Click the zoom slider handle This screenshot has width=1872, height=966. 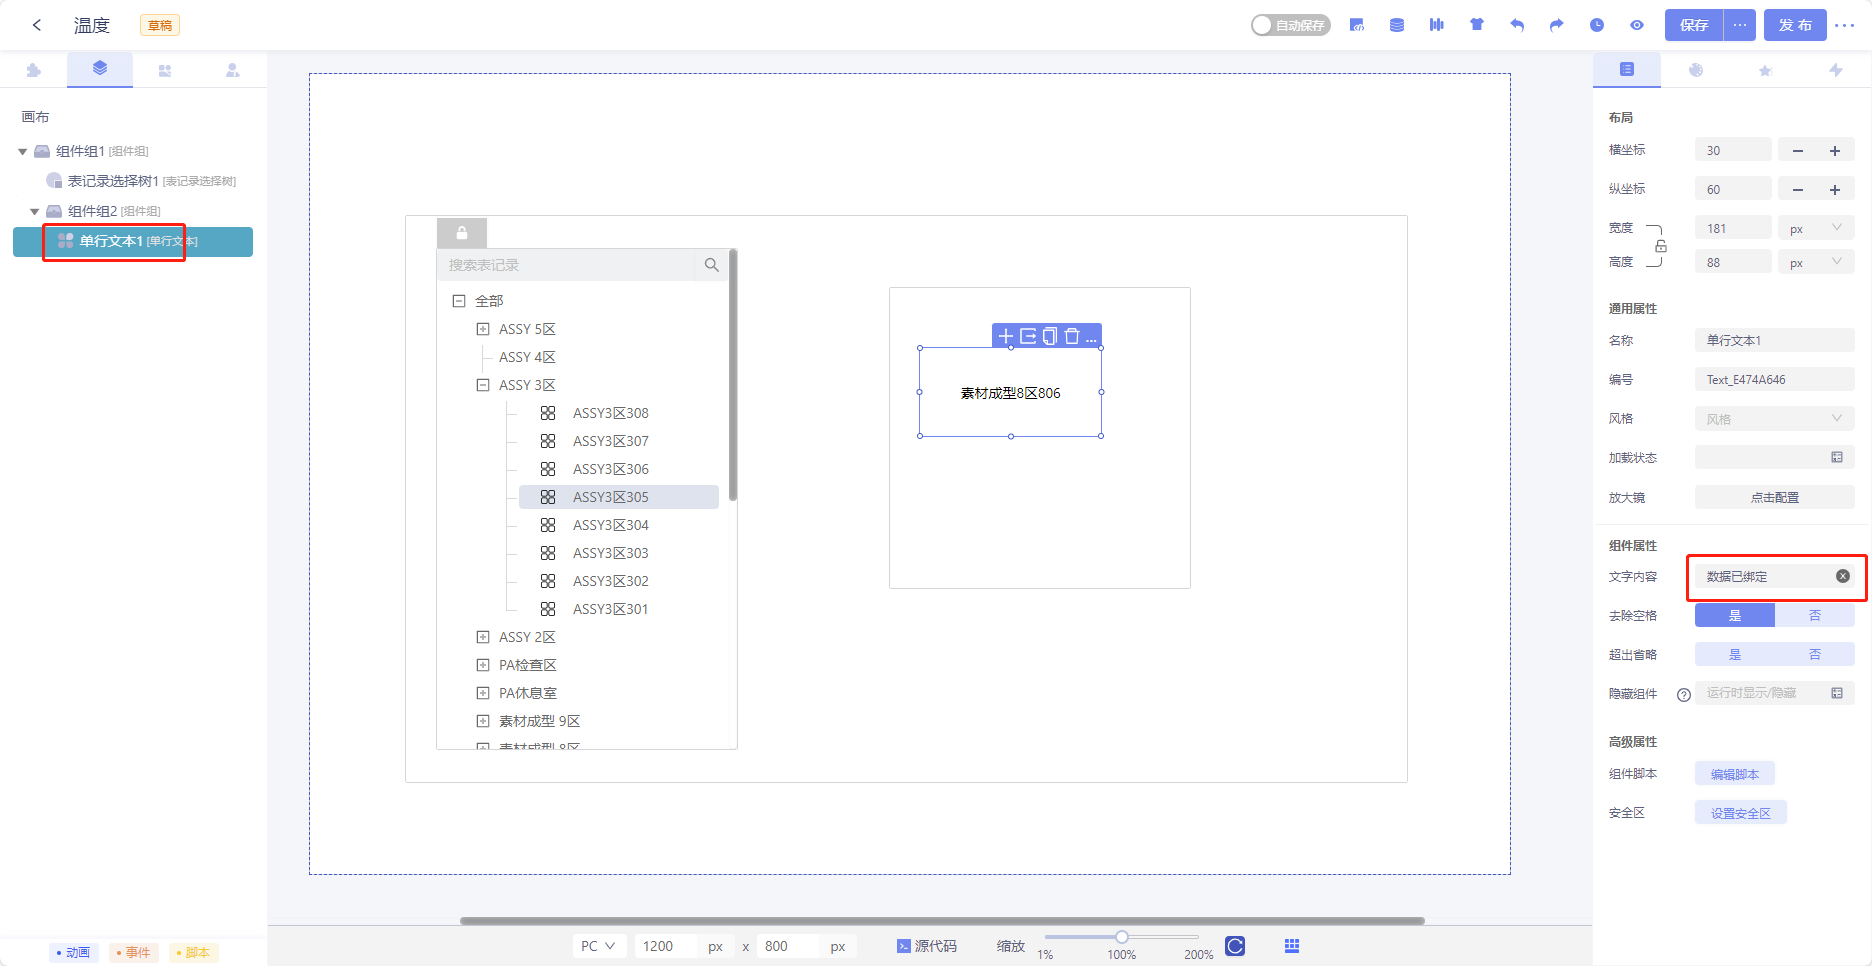(x=1122, y=937)
